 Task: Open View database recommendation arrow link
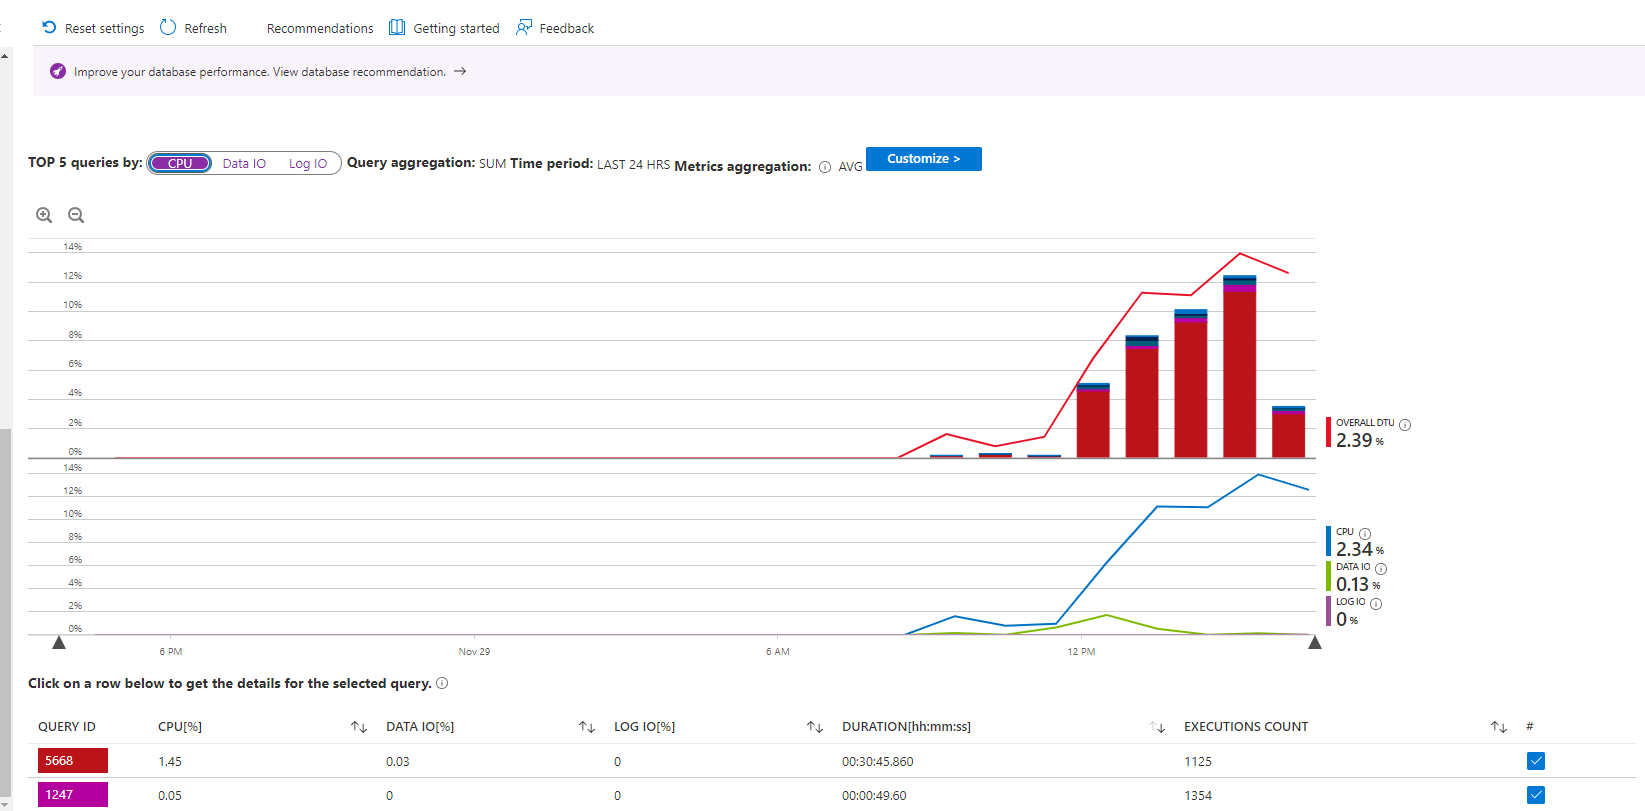pos(460,72)
